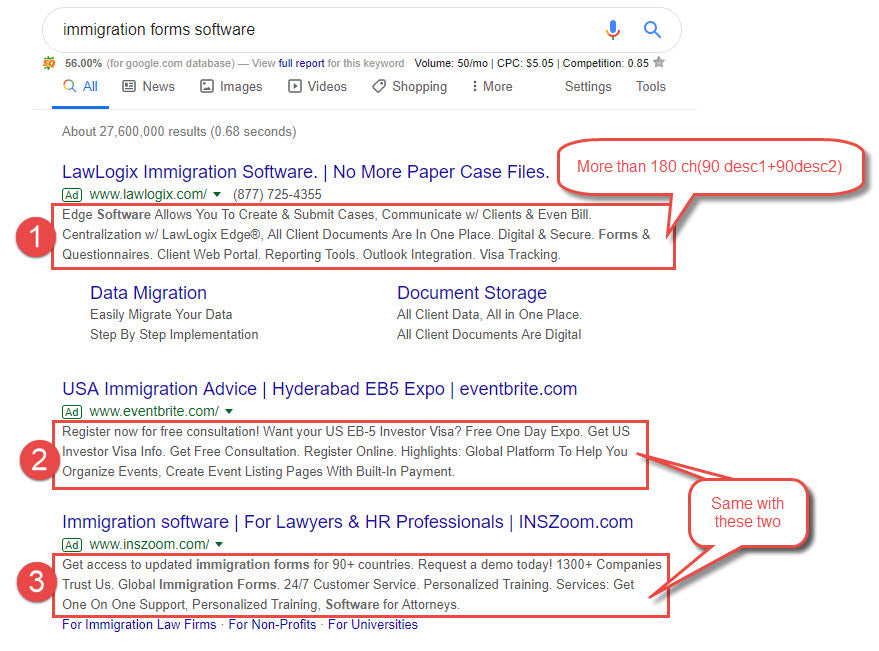Click the three-dot More icon

[474, 86]
